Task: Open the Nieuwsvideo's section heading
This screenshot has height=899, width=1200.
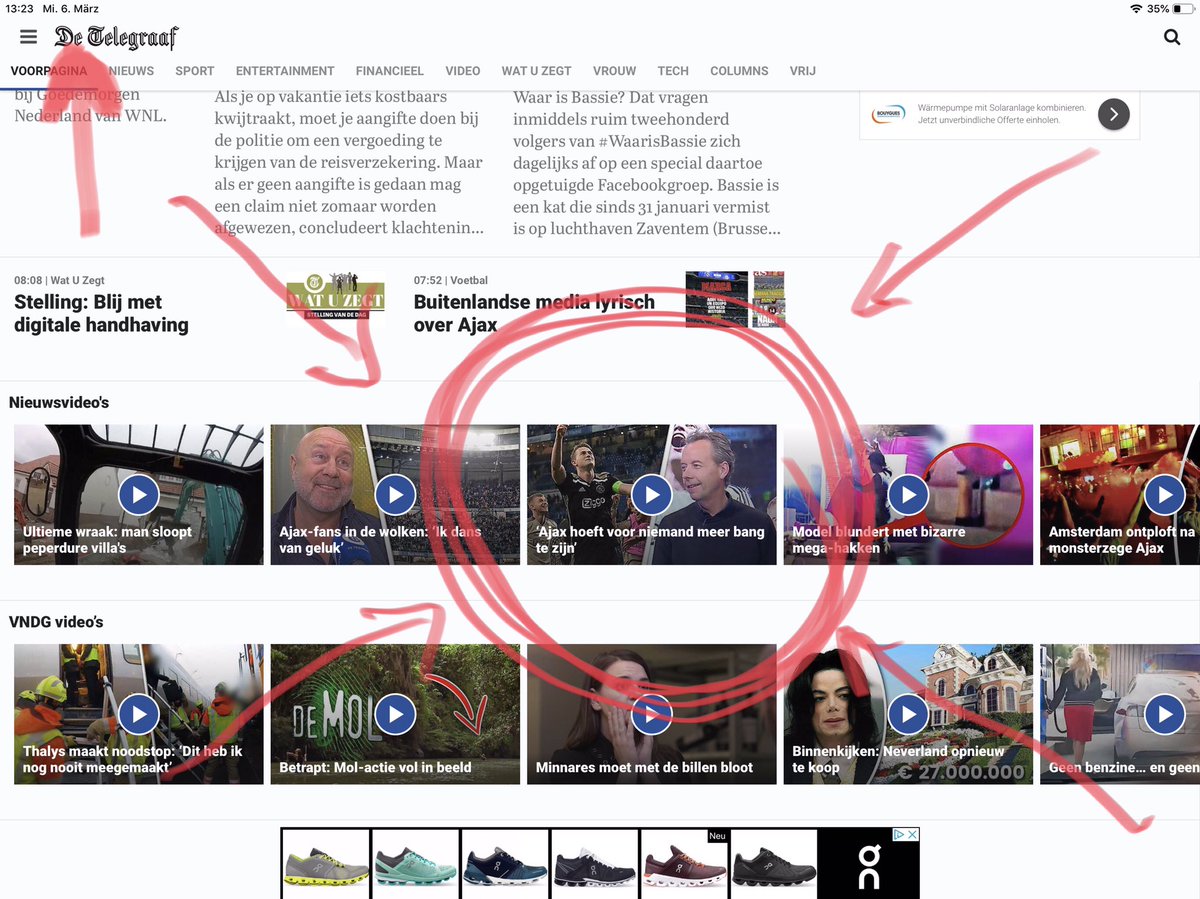Action: (59, 402)
